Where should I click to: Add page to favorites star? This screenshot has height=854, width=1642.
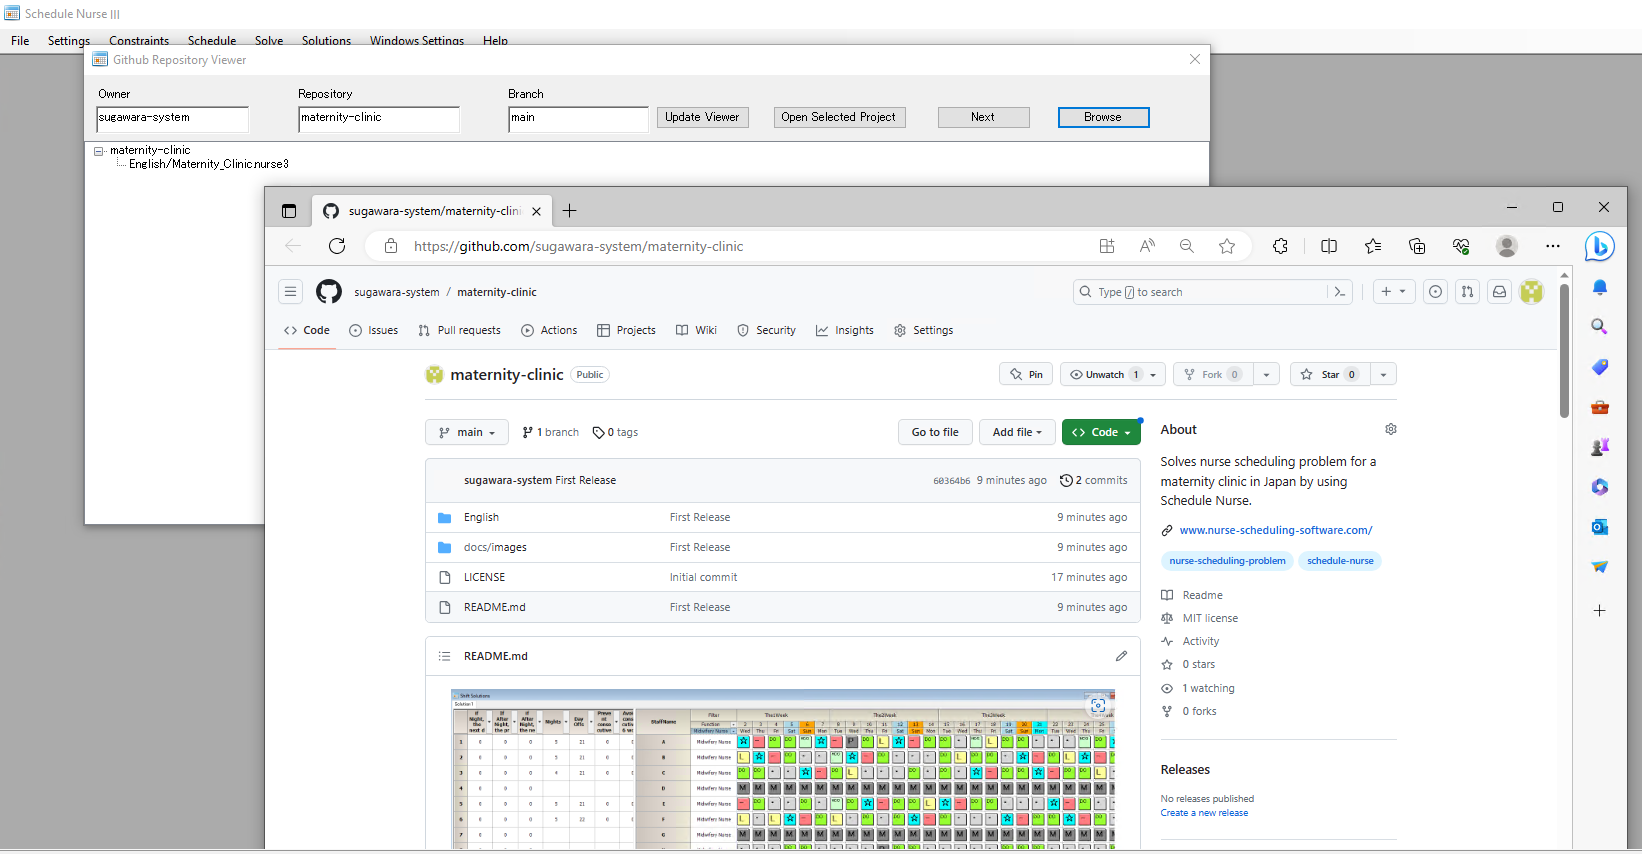tap(1227, 246)
